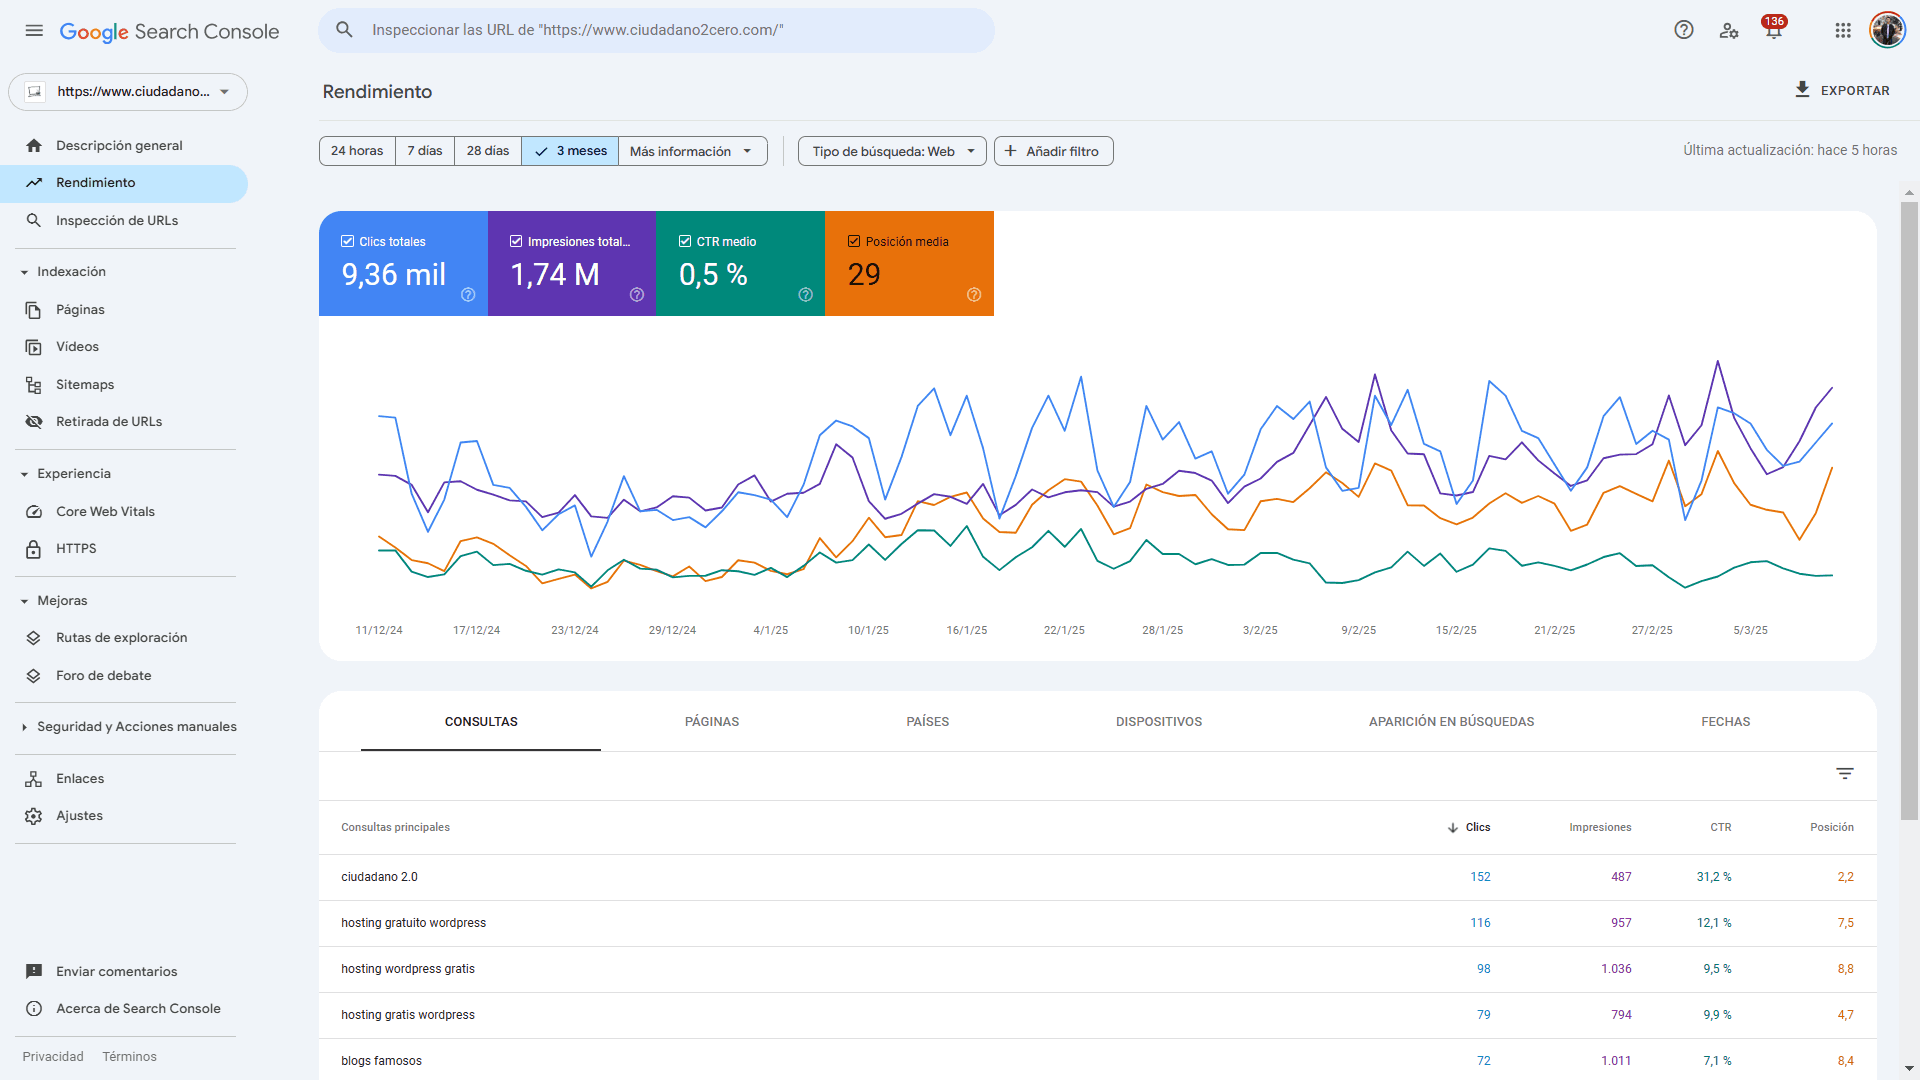Click the Privacidad link
The height and width of the screenshot is (1080, 1920).
click(53, 1057)
